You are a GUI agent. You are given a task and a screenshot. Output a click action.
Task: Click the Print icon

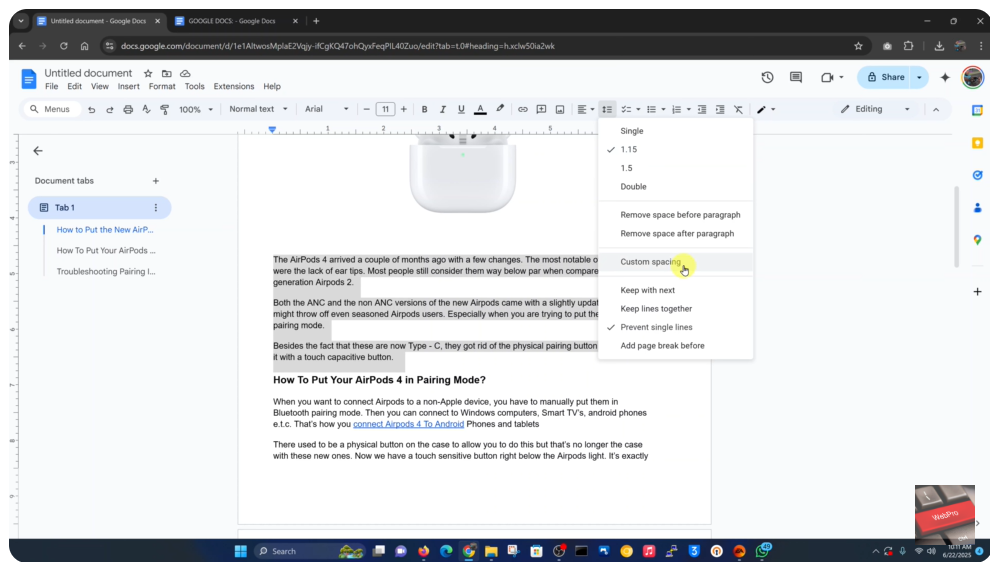coord(128,109)
